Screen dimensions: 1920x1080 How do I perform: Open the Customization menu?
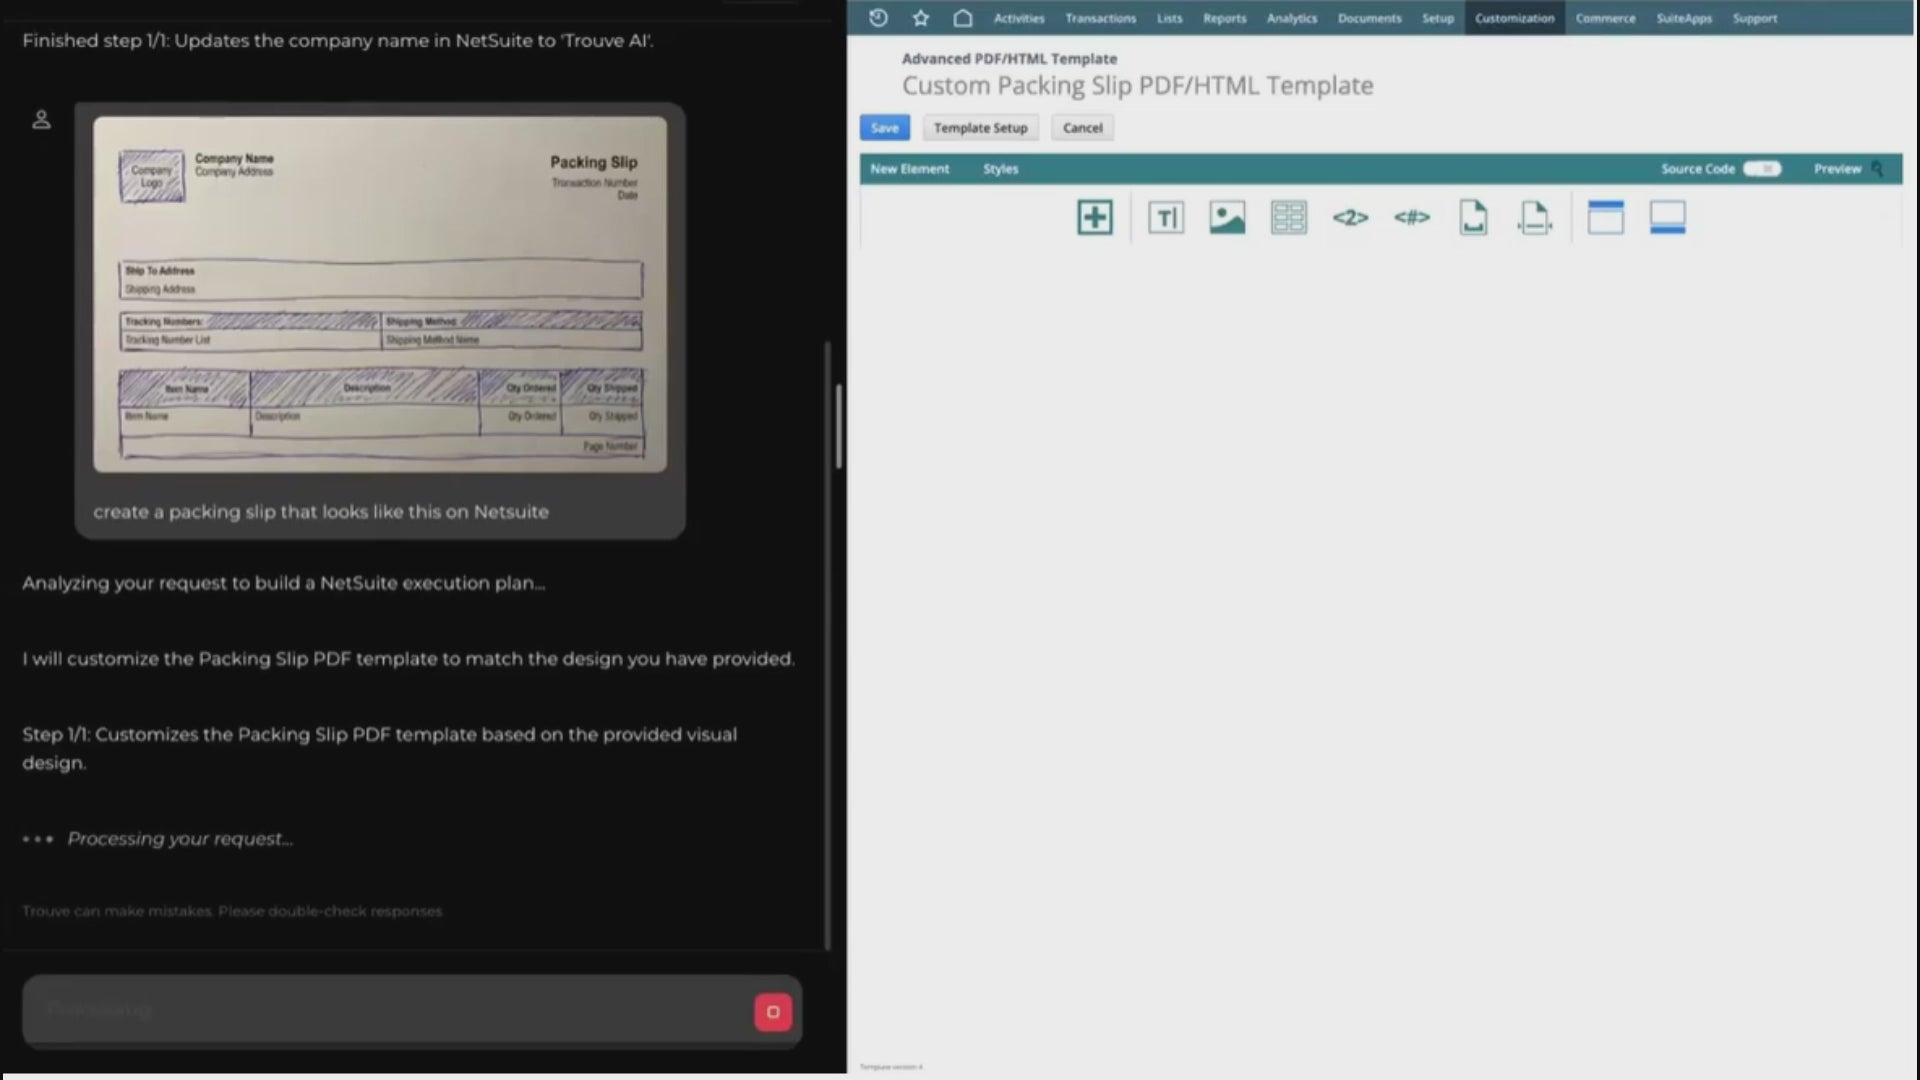(1514, 18)
